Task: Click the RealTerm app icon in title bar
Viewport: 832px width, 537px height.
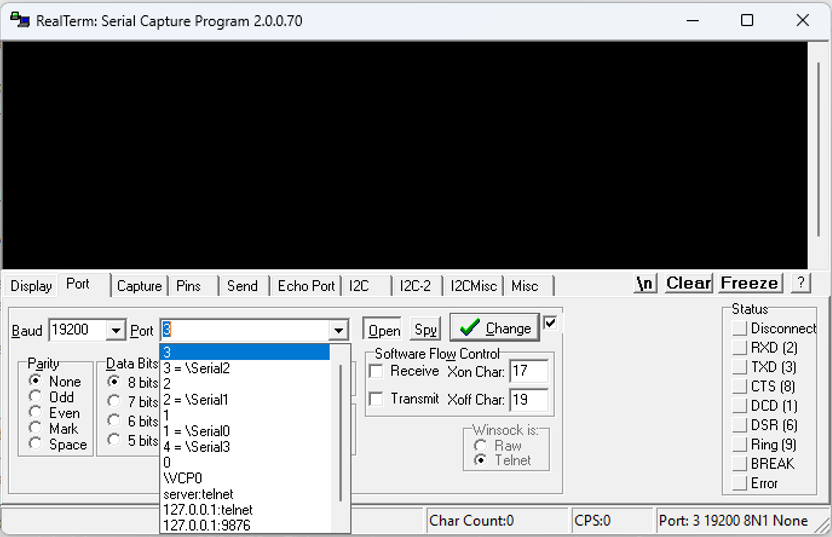Action: [20, 21]
